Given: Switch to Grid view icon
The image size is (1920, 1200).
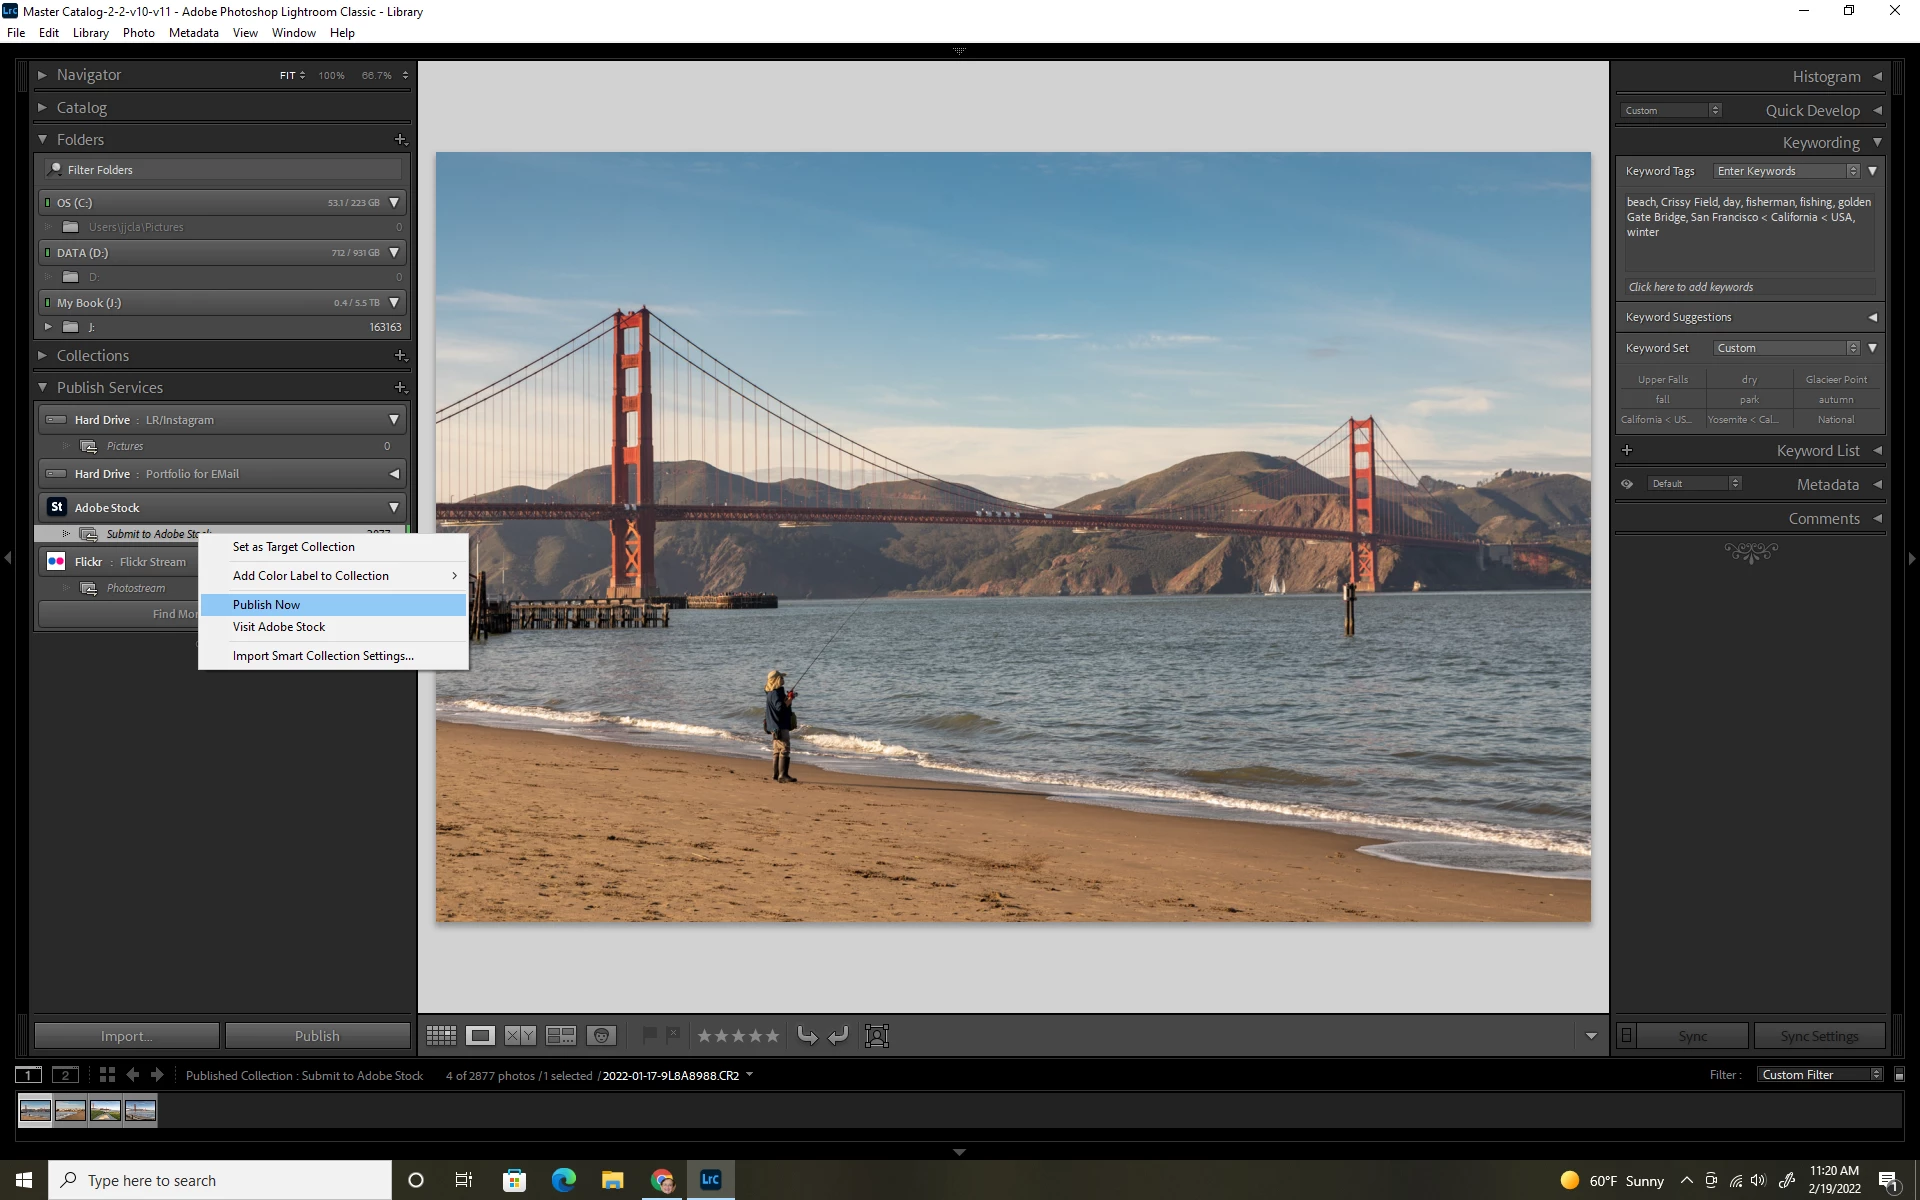Looking at the screenshot, I should (x=441, y=1036).
